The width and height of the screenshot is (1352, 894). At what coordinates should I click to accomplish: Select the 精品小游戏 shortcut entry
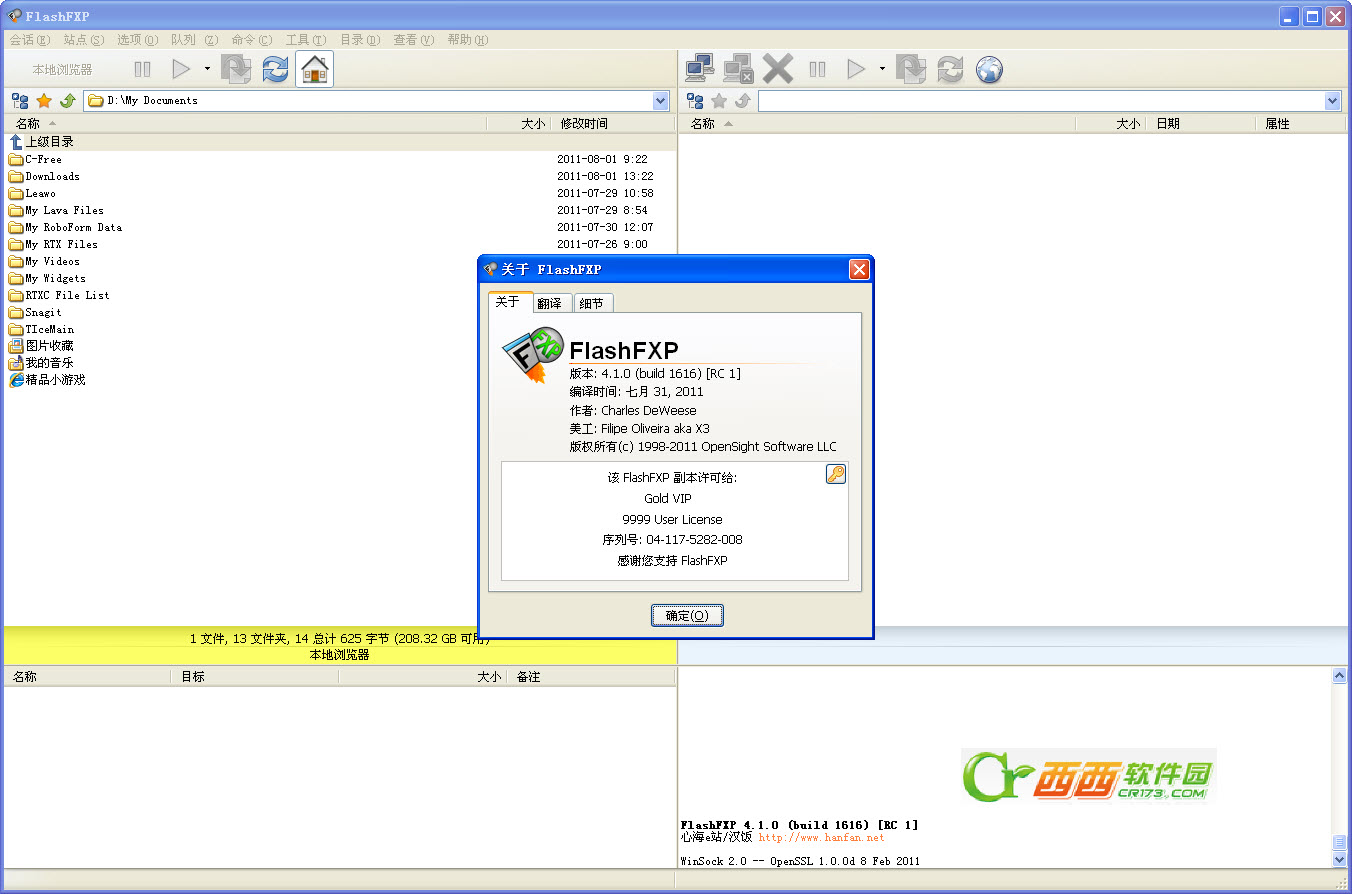click(47, 380)
